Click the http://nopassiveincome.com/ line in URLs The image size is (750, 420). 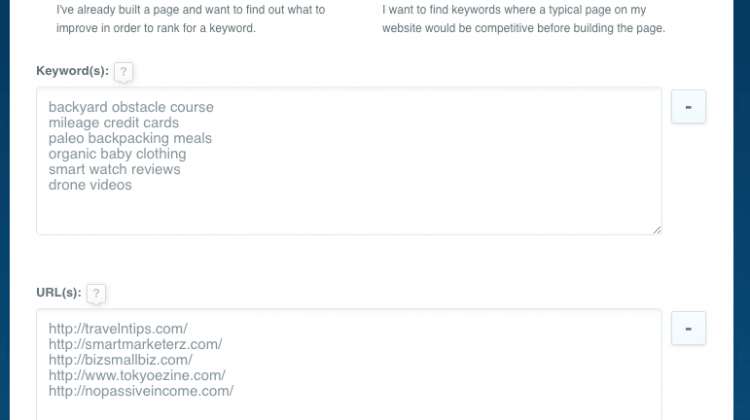point(141,391)
